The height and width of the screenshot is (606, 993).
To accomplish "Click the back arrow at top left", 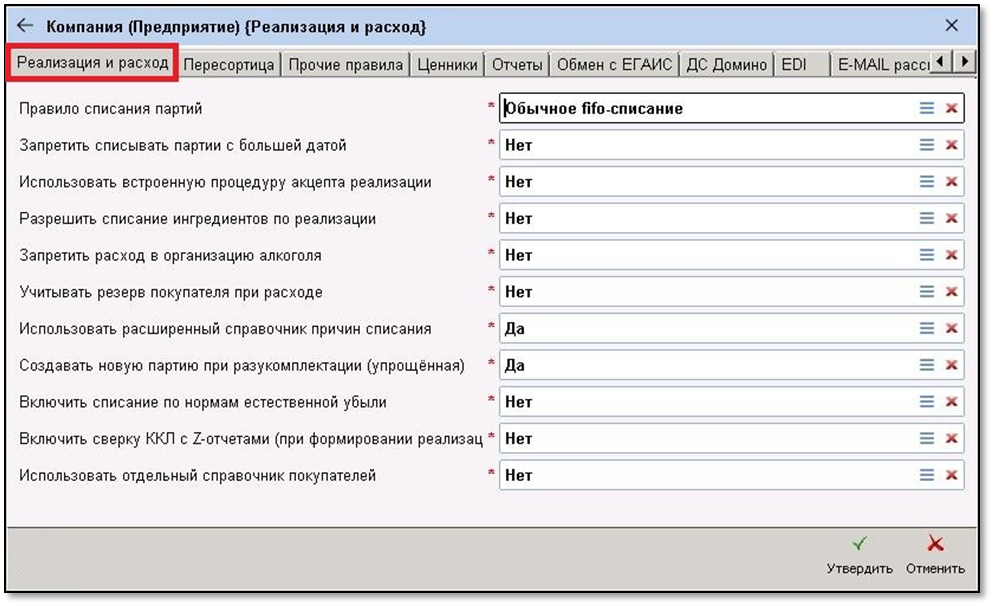I will click(x=26, y=27).
